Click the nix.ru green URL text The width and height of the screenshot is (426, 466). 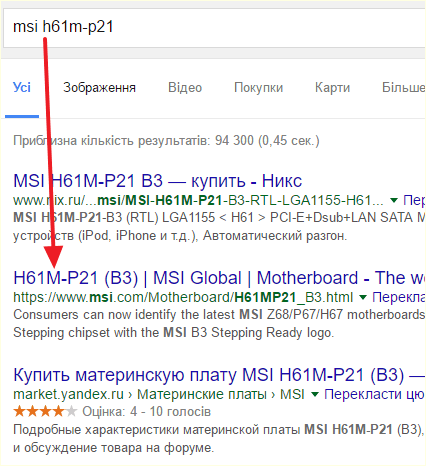click(198, 200)
